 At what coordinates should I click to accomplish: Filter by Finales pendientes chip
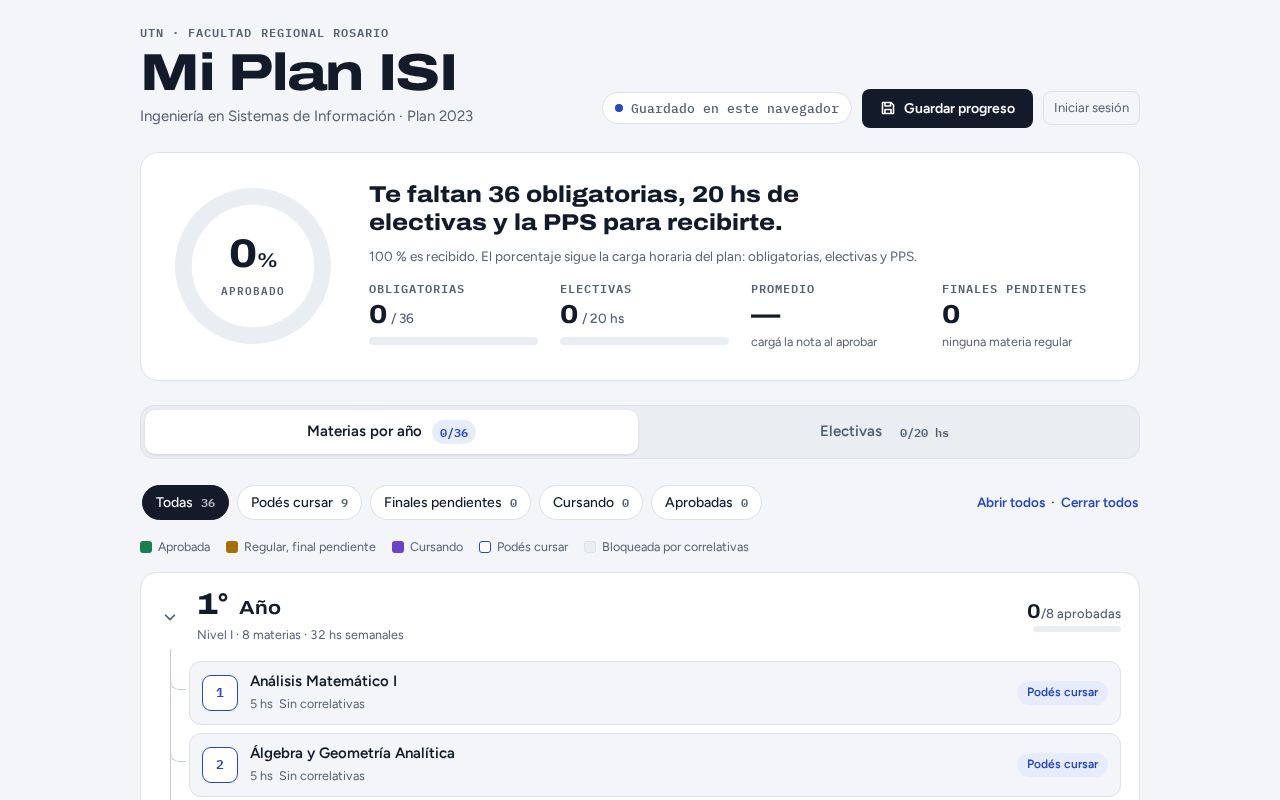click(x=450, y=503)
